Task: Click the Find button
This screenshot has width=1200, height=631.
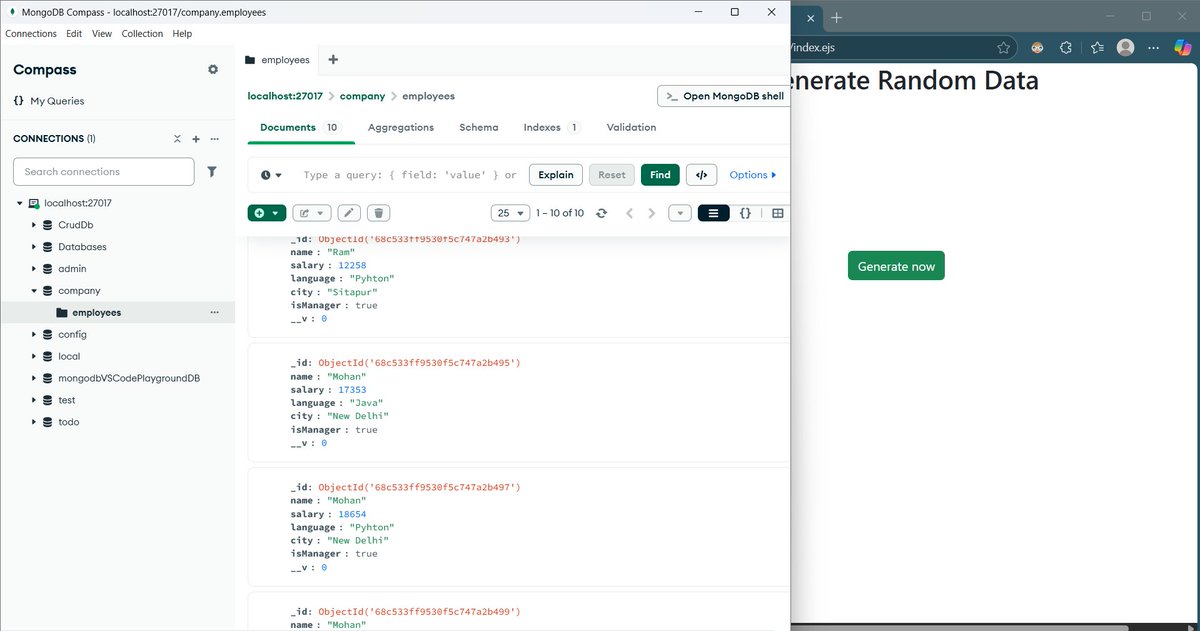Action: pos(660,175)
